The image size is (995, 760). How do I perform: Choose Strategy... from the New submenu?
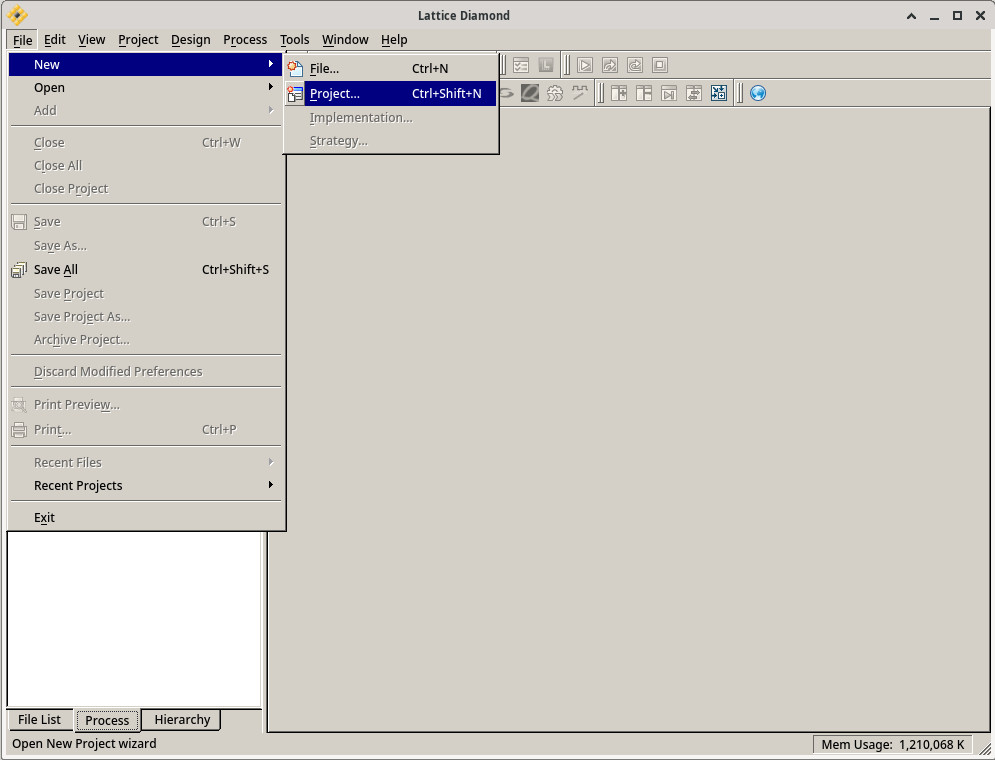pyautogui.click(x=390, y=141)
